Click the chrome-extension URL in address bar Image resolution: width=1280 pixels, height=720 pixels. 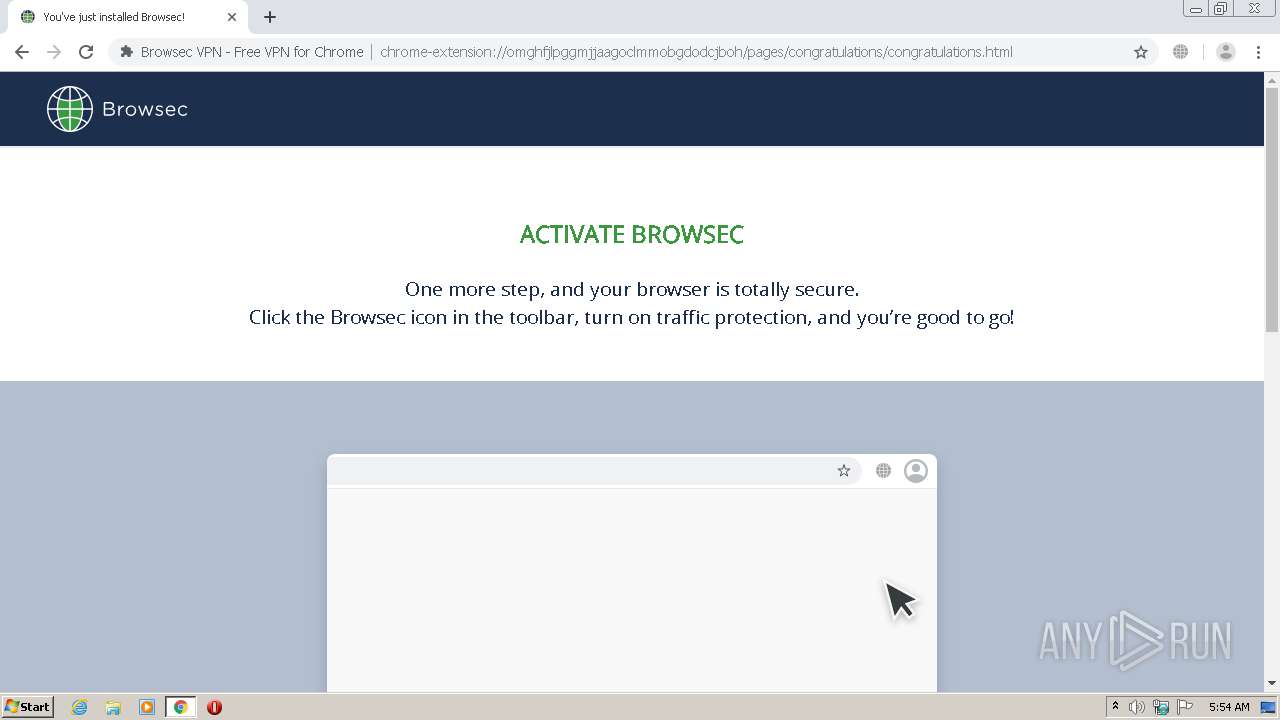point(696,52)
